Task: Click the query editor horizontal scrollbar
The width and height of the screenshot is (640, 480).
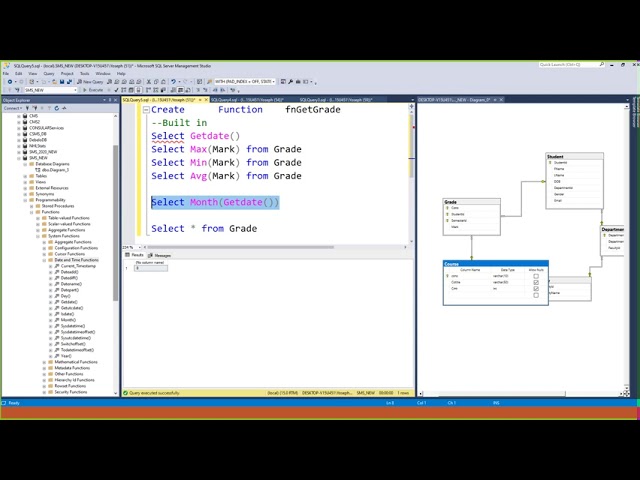Action: (x=241, y=247)
